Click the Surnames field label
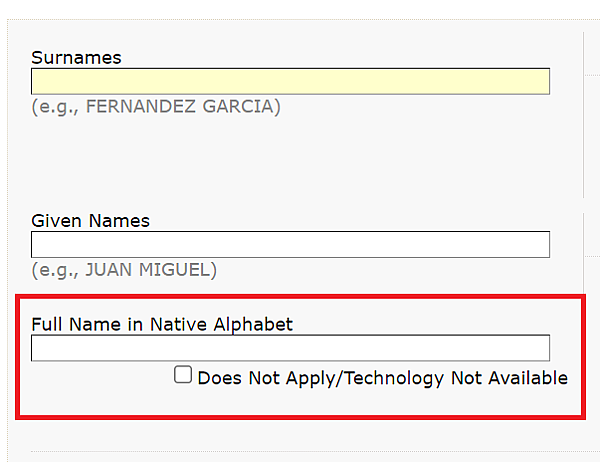Viewport: 600px width, 462px height. point(76,58)
